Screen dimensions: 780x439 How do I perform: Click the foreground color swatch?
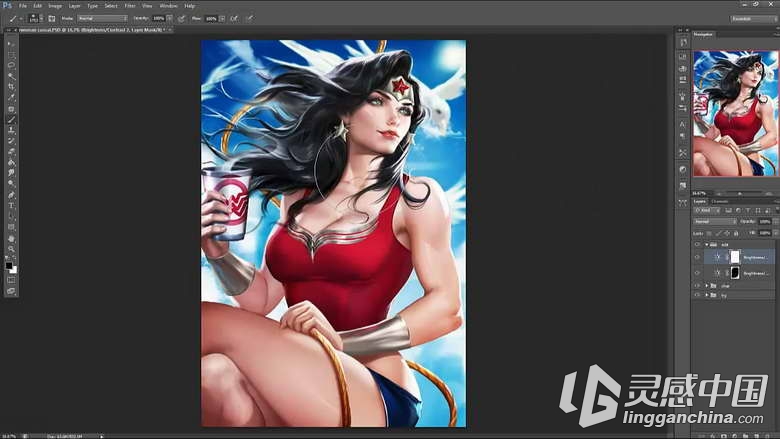click(9, 266)
